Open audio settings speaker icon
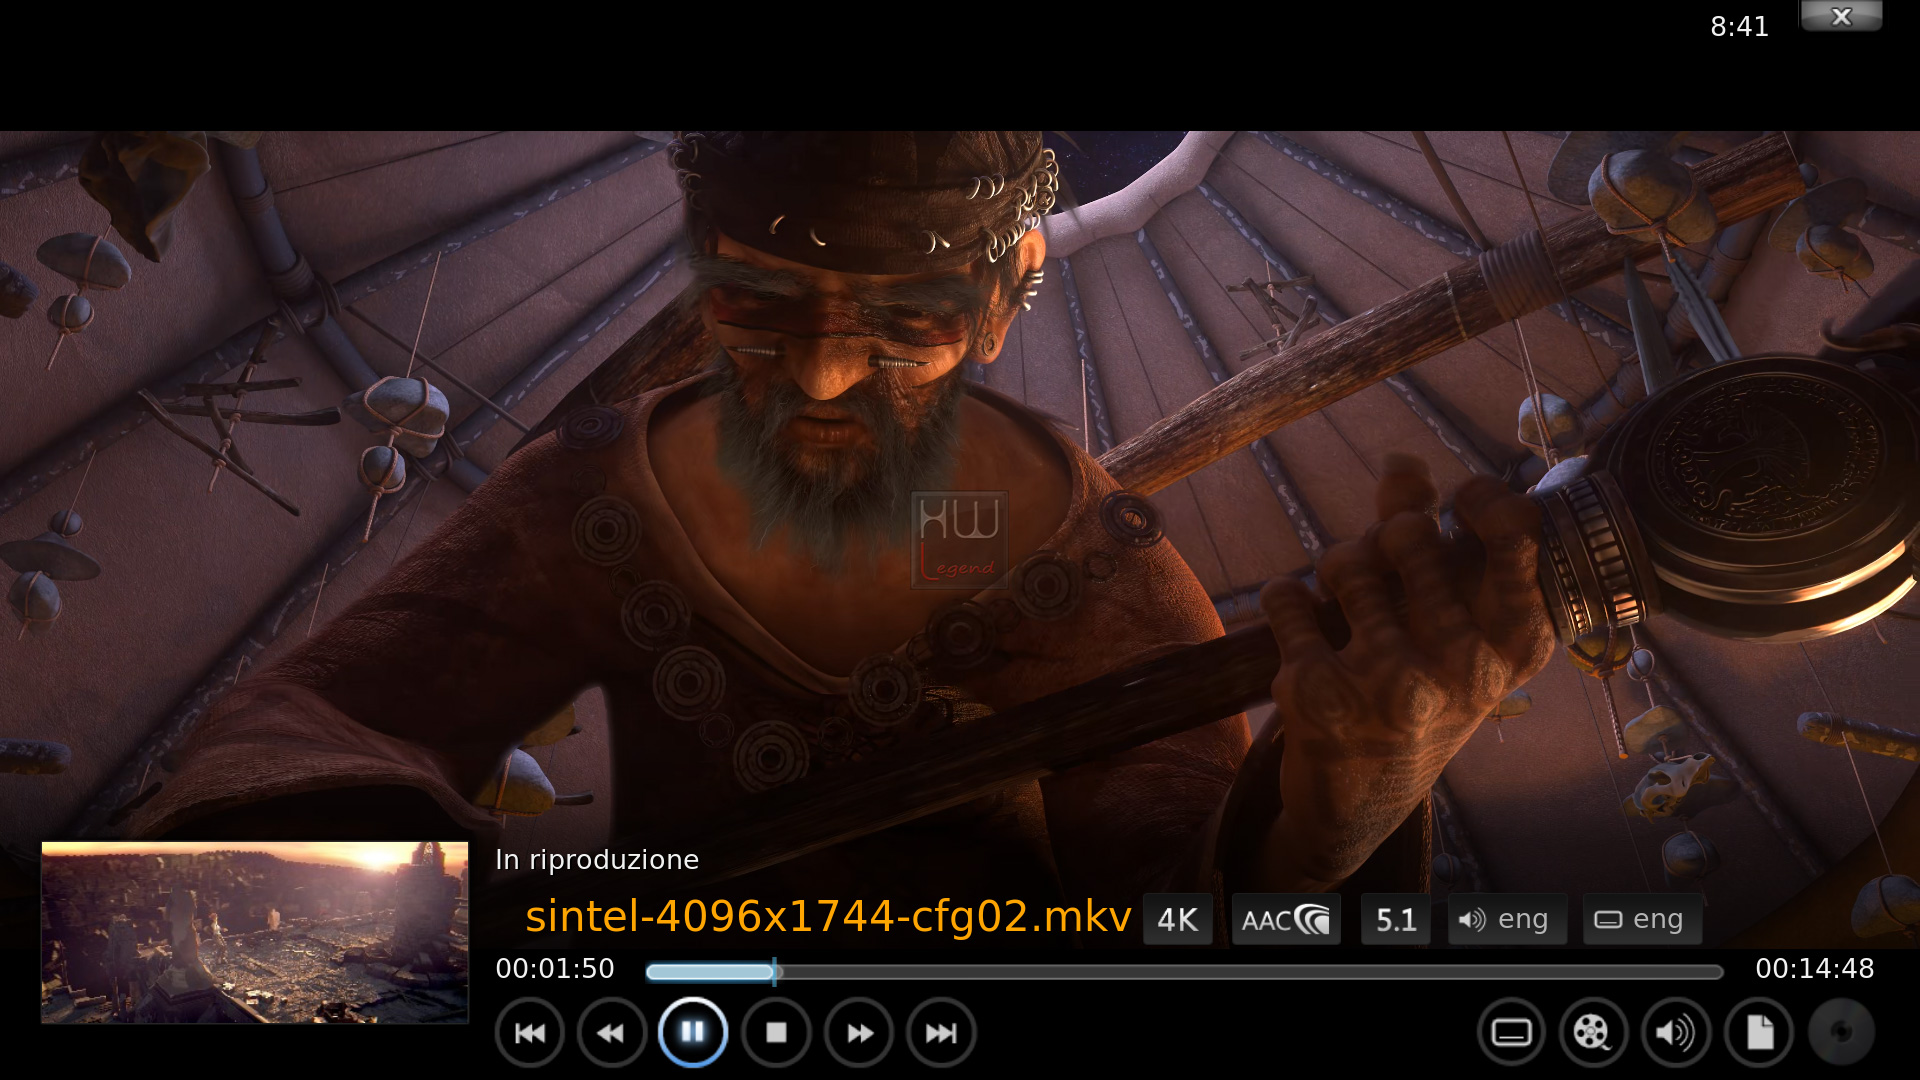Screen dimensions: 1920x1080 1676,1032
